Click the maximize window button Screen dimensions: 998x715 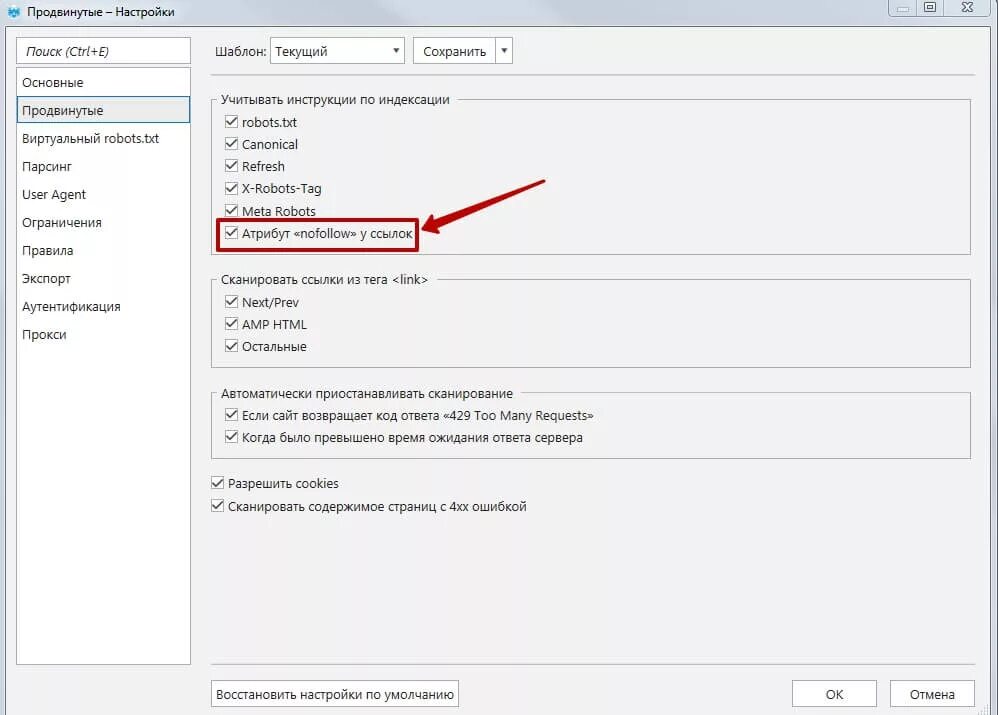[x=930, y=7]
